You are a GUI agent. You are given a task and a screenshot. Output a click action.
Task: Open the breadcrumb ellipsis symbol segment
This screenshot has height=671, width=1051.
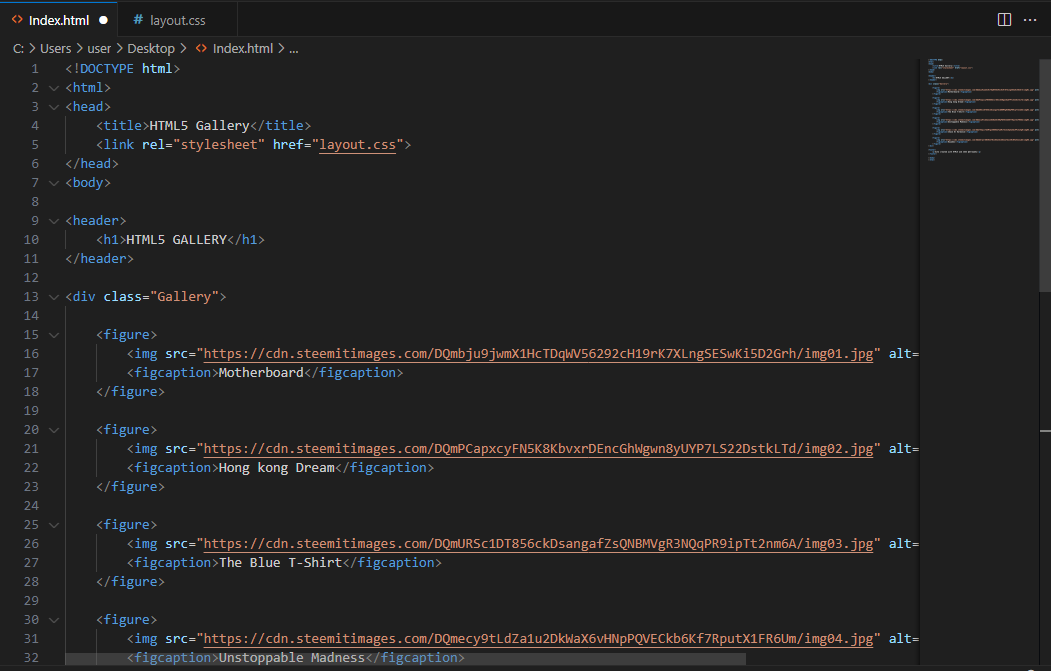[x=294, y=48]
